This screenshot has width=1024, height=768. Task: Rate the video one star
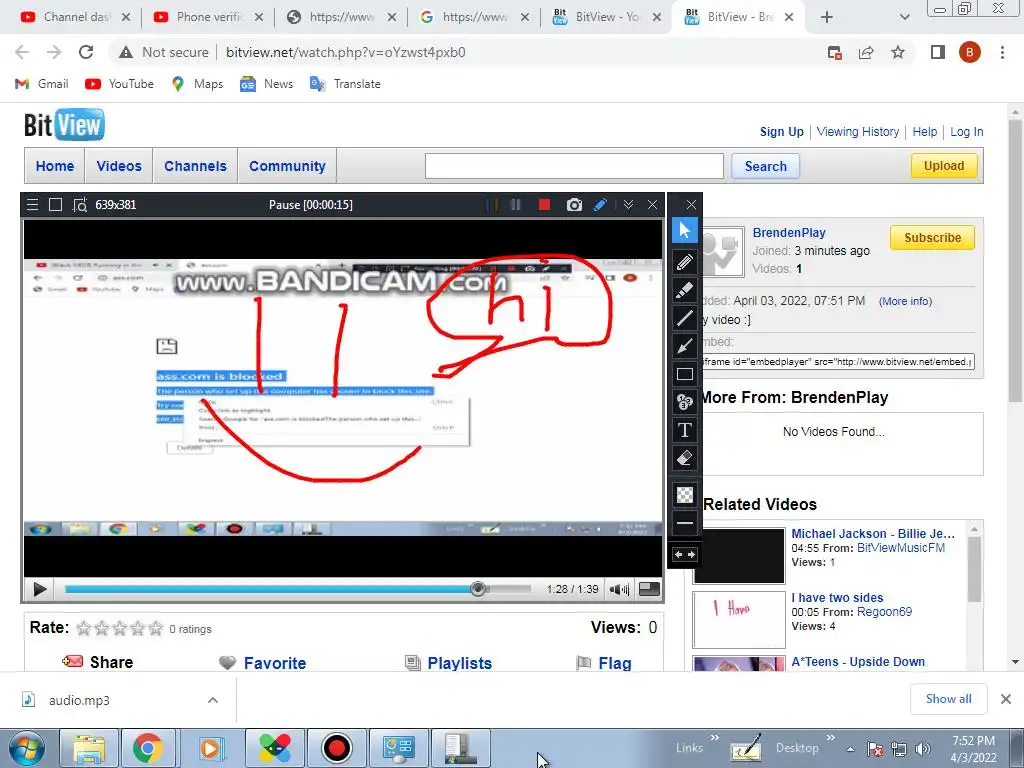click(84, 628)
